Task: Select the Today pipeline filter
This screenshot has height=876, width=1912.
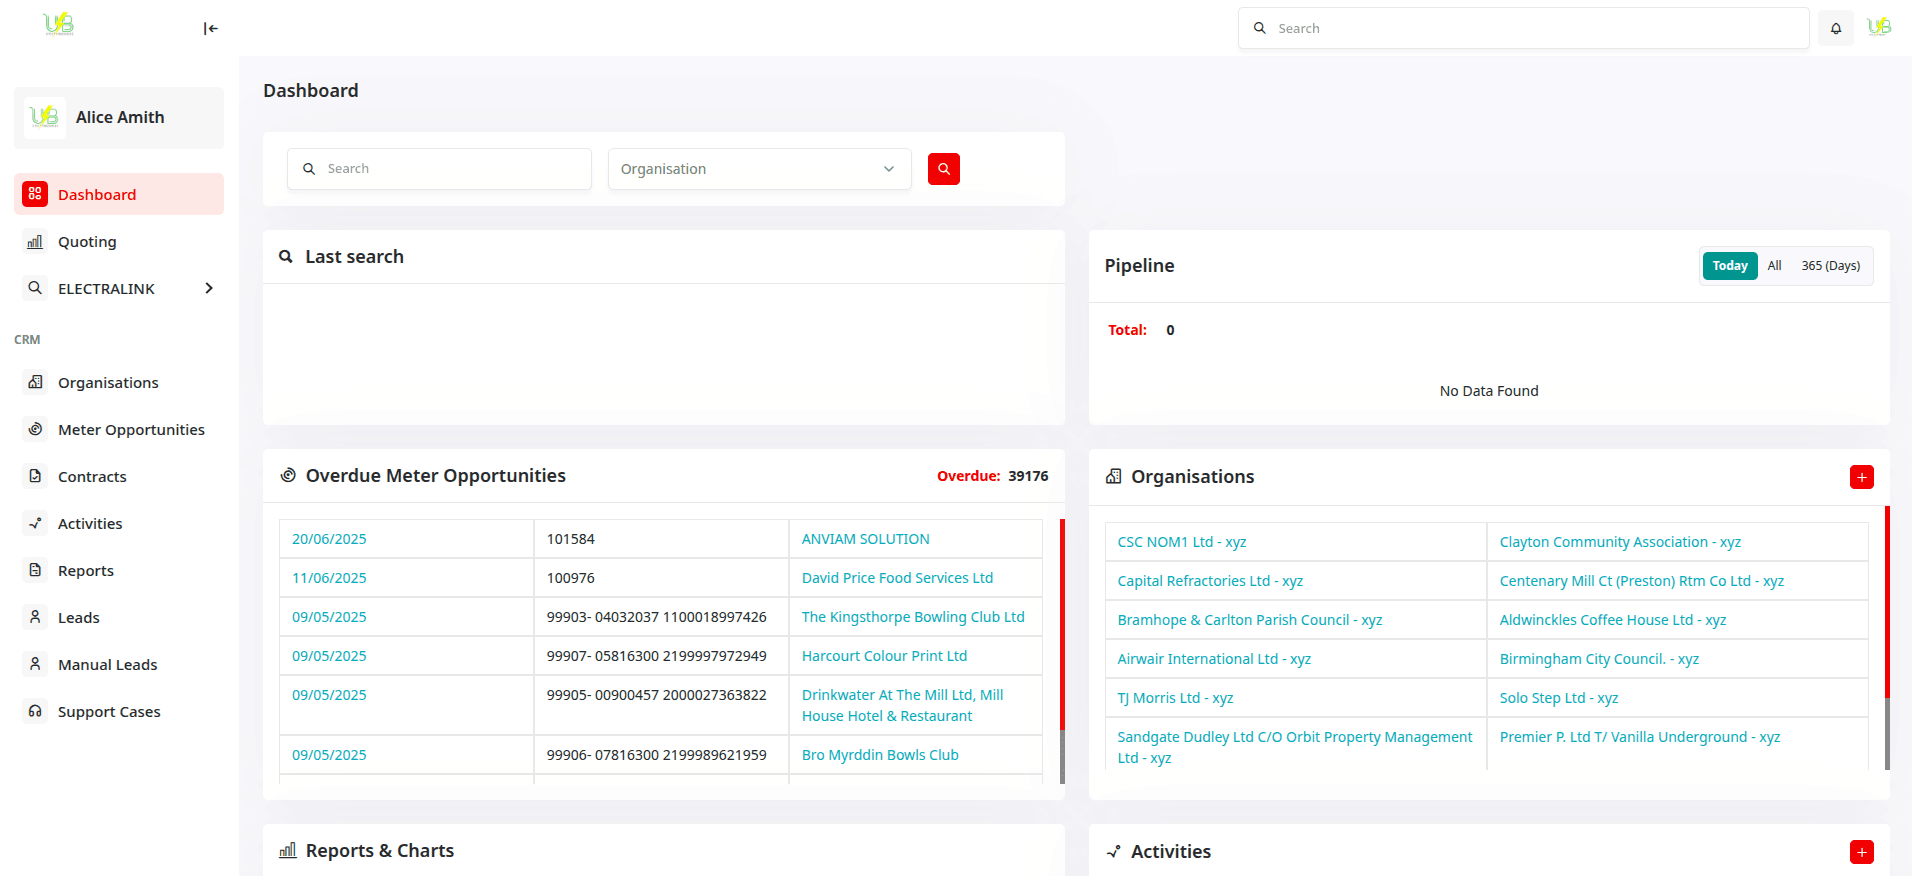Action: (x=1730, y=266)
